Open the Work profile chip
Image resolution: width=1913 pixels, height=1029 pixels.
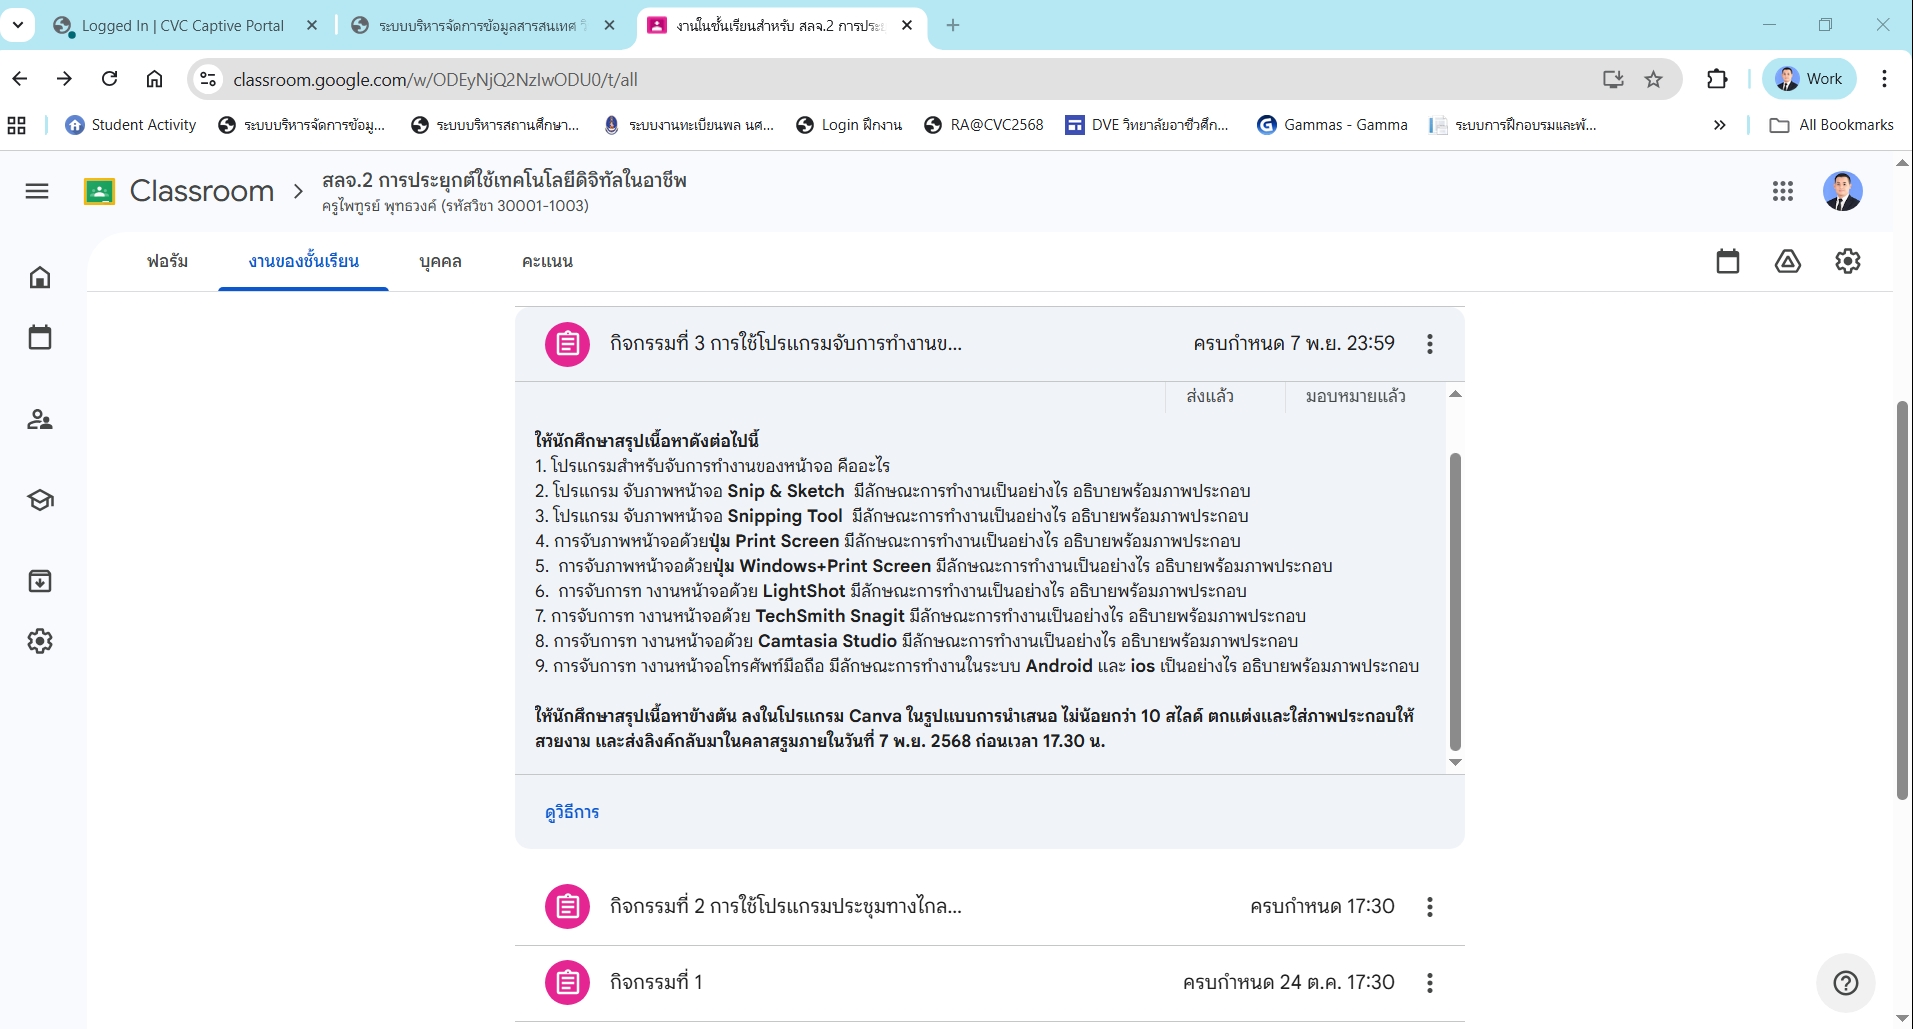coord(1809,79)
